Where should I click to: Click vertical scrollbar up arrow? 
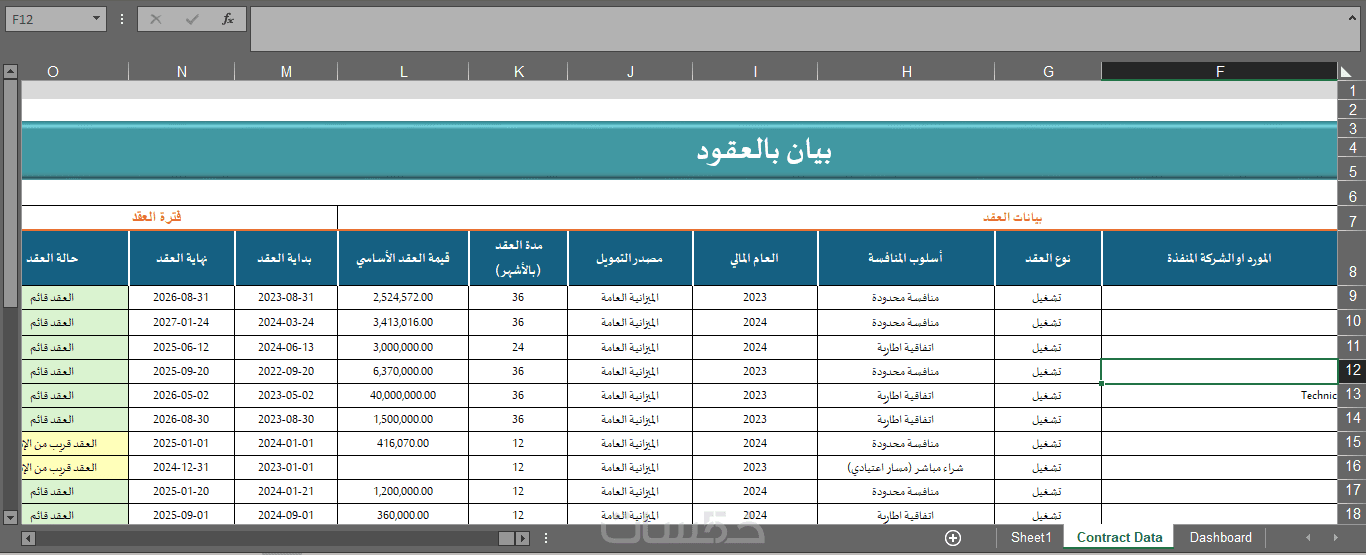[x=10, y=71]
